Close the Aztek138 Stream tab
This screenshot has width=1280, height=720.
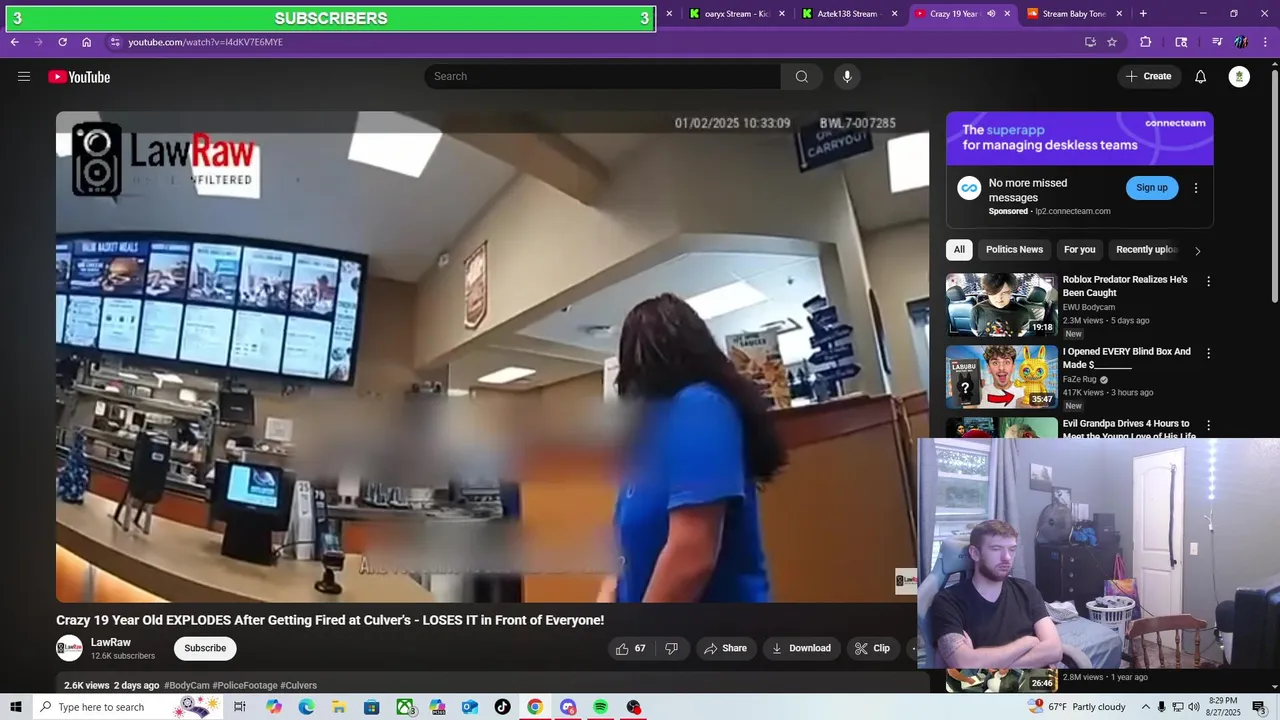coord(895,14)
